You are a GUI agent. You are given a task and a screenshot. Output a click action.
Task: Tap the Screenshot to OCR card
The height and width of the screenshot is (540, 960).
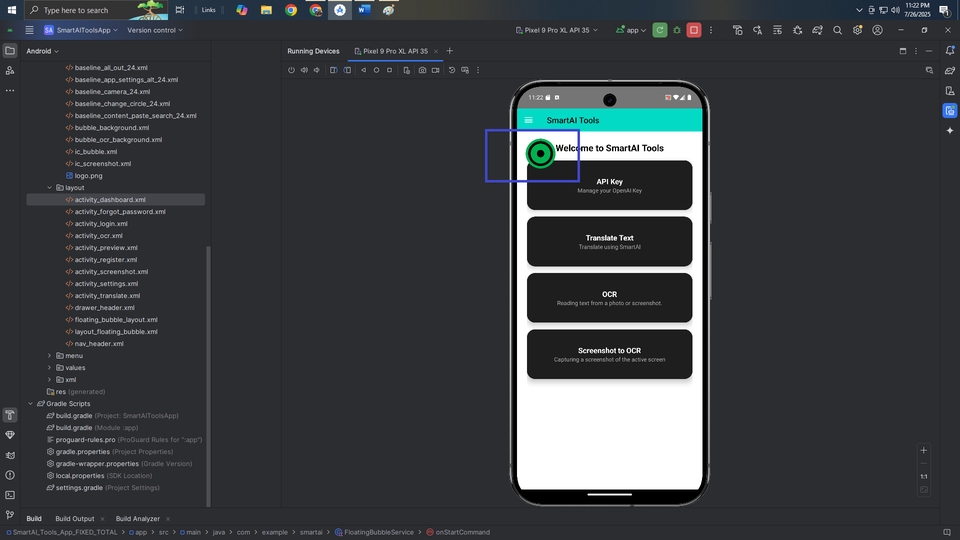[609, 354]
